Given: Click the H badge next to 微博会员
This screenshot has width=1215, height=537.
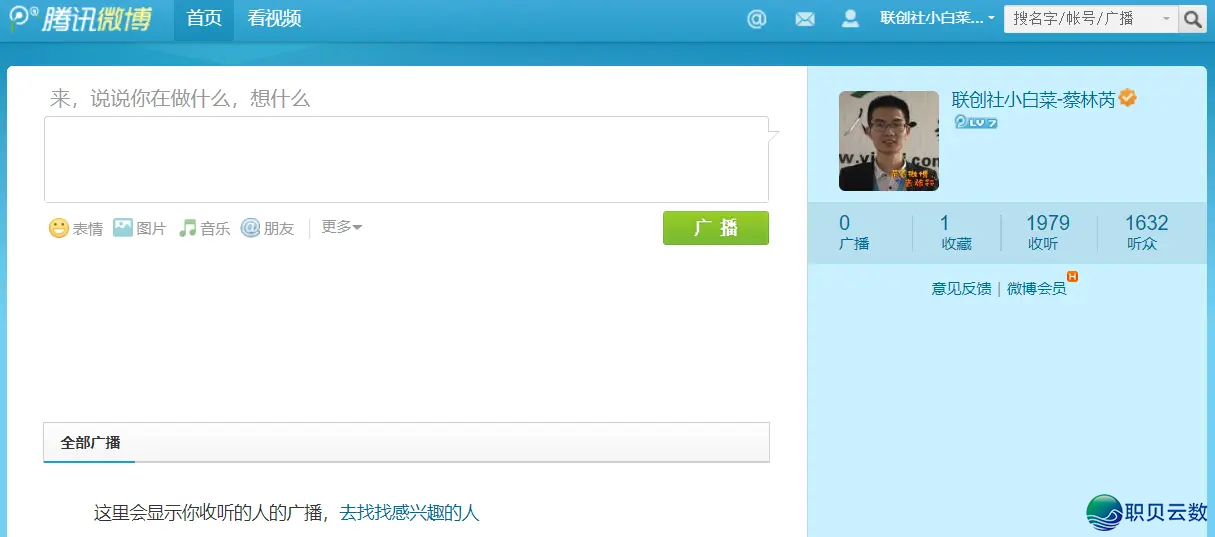Looking at the screenshot, I should (x=1072, y=276).
